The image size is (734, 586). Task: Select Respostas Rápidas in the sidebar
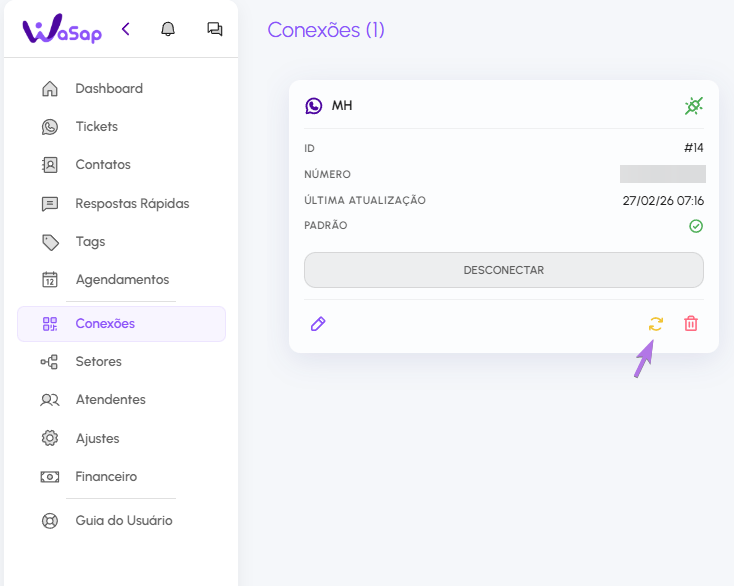tap(131, 203)
